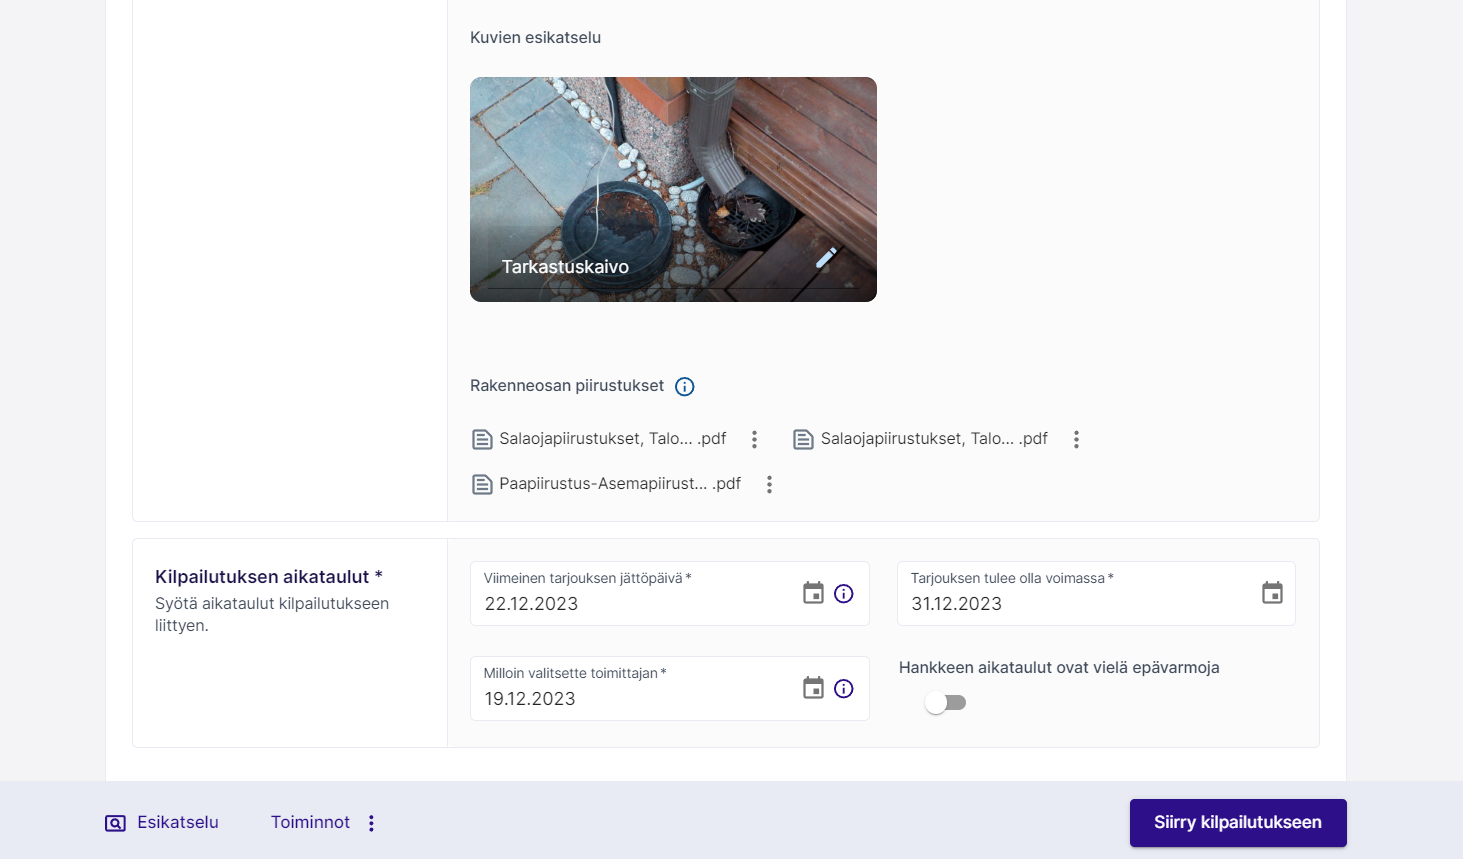Open three-dot menu of left Salaojapiirustukset file
The image size is (1463, 859).
[x=754, y=440]
